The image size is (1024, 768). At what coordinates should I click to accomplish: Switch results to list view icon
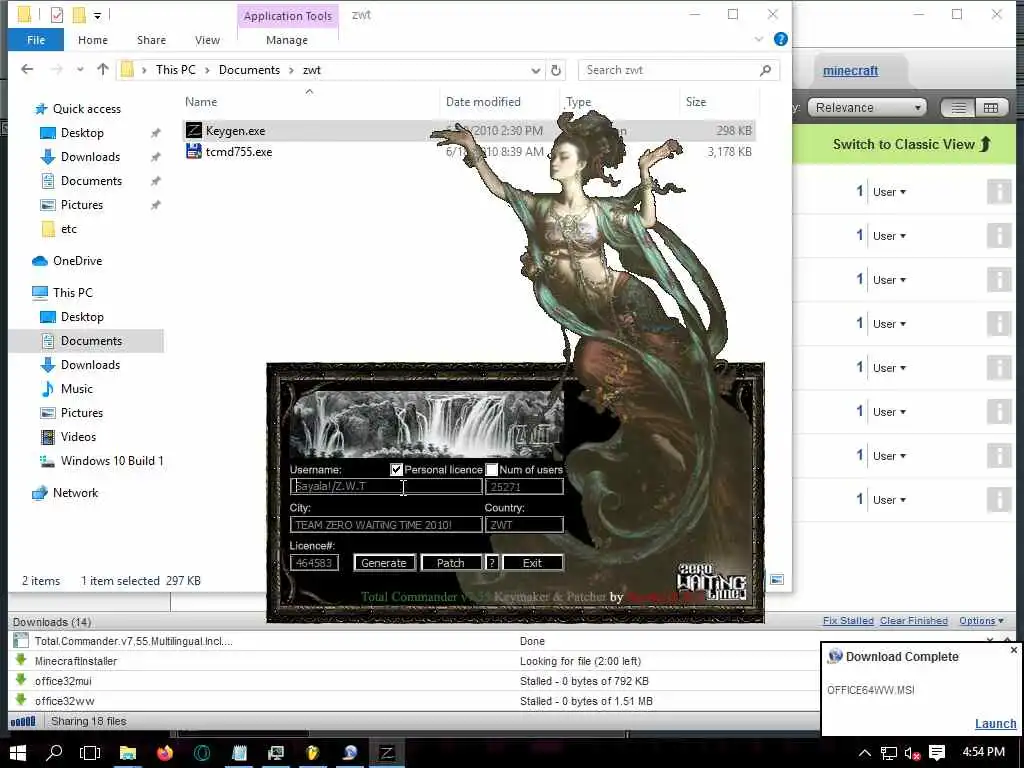pos(958,108)
